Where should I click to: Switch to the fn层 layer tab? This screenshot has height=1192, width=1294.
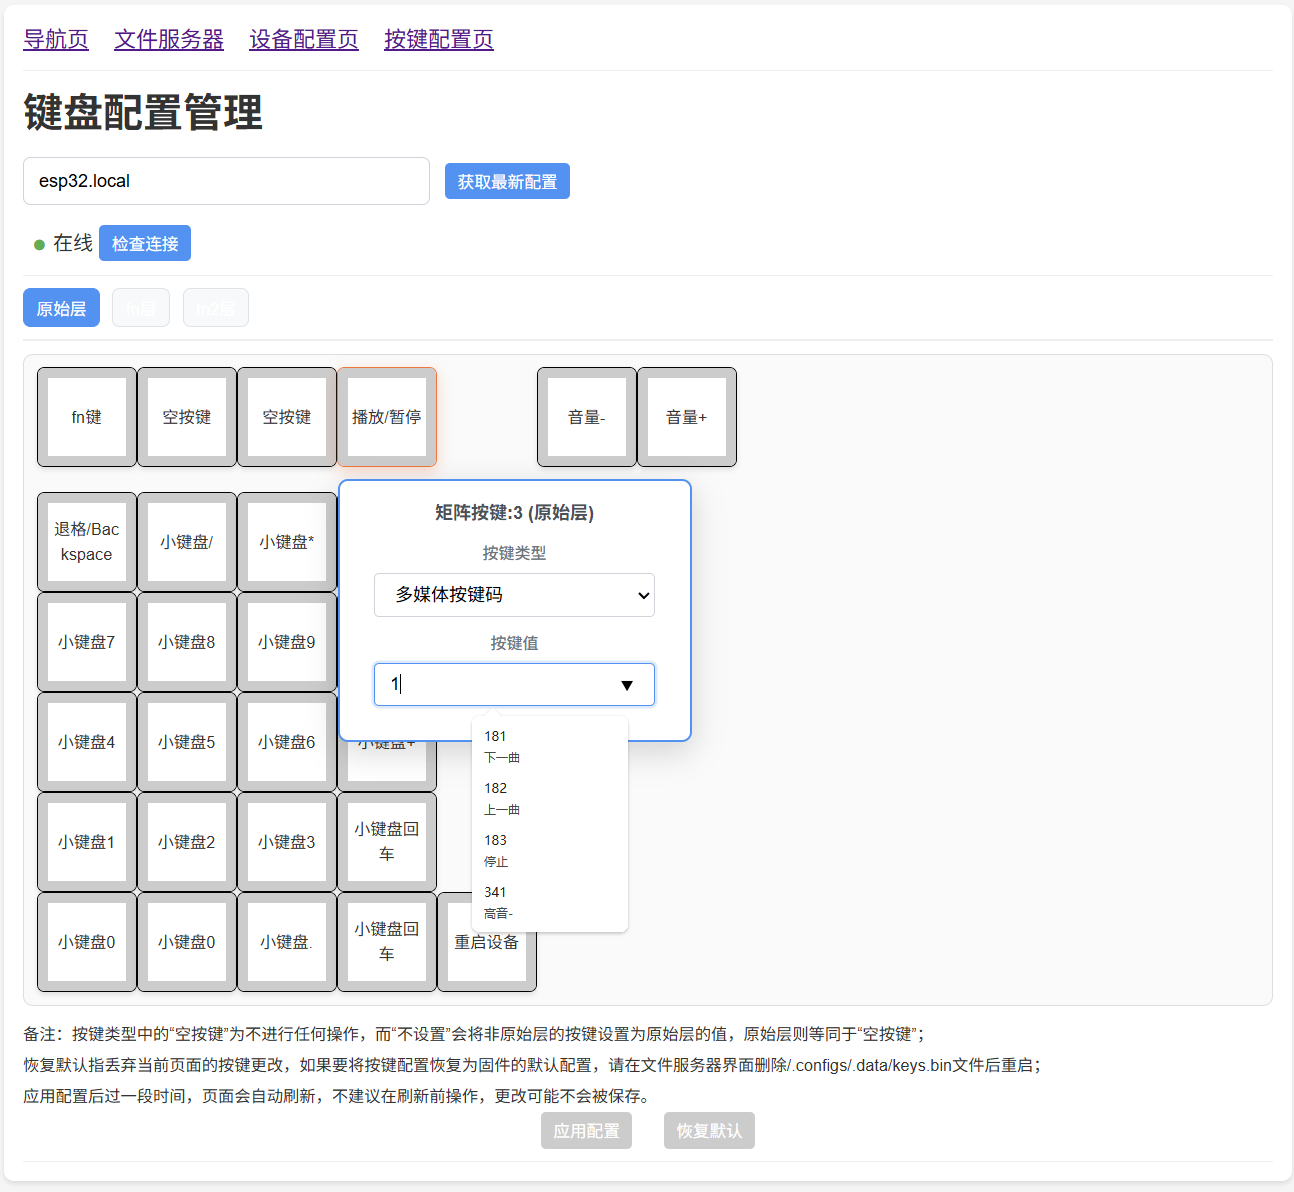click(x=141, y=309)
